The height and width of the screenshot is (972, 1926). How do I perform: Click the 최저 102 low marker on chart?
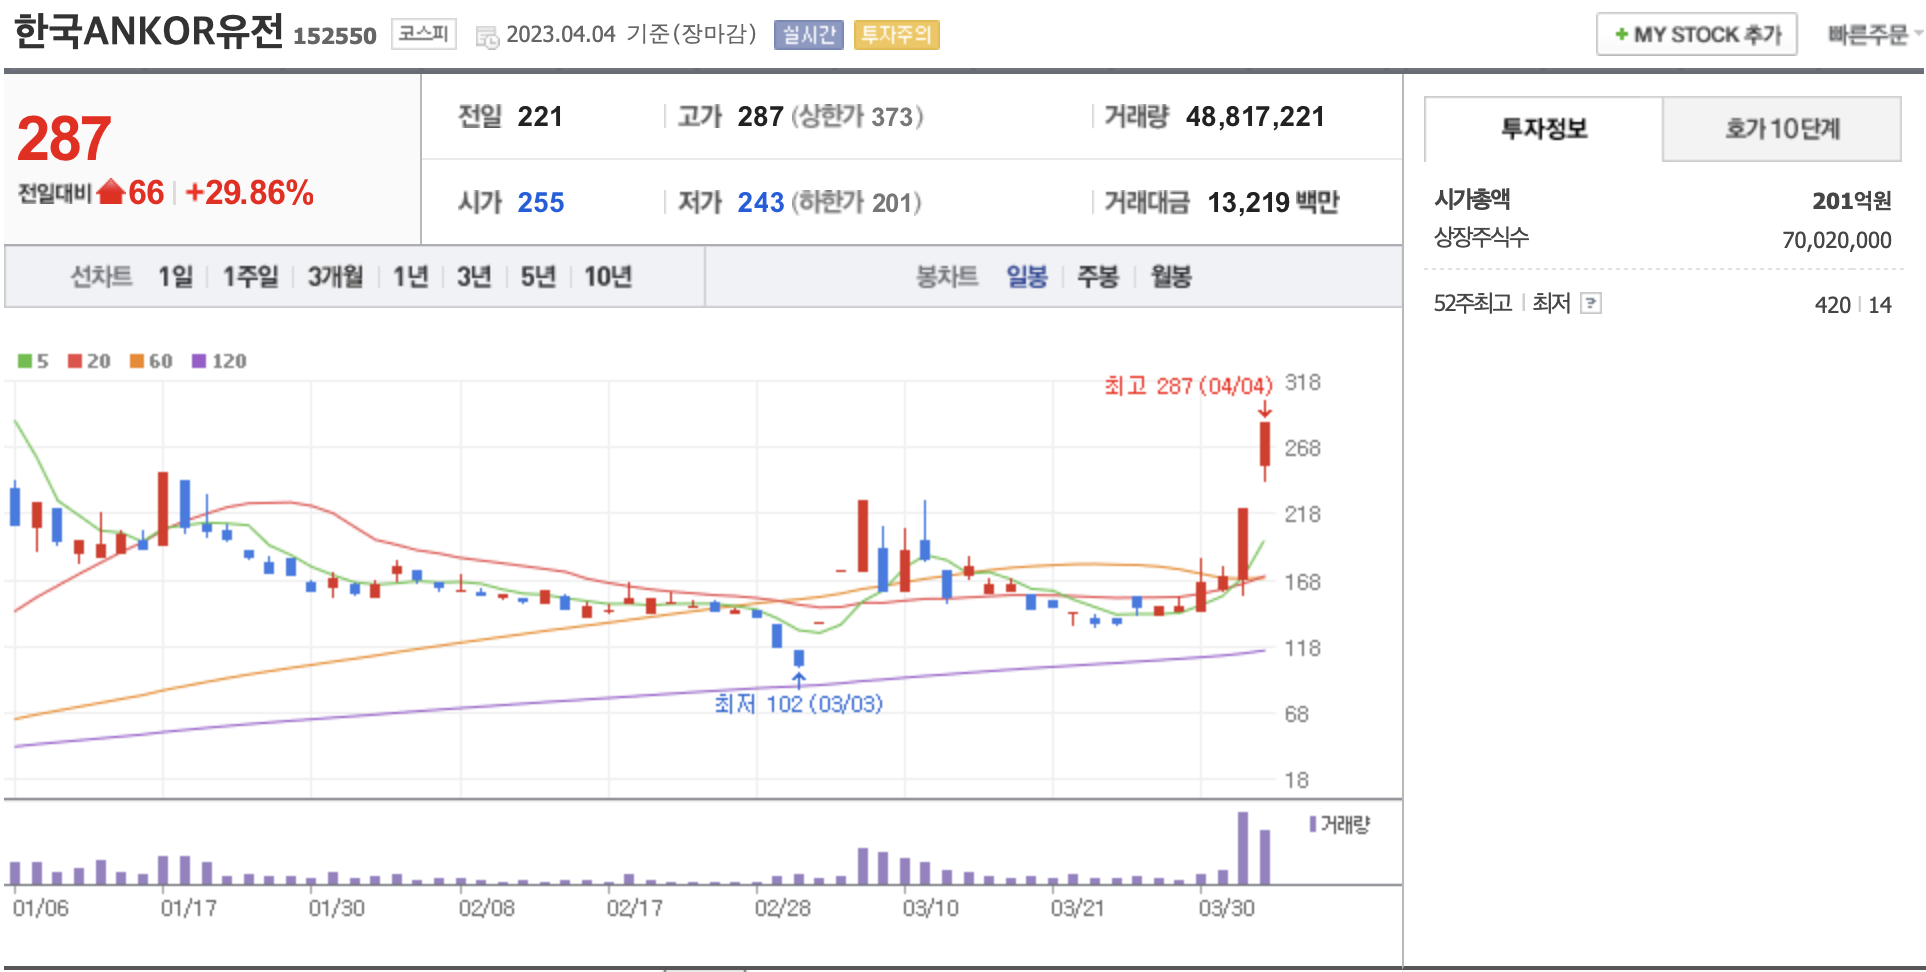798,704
